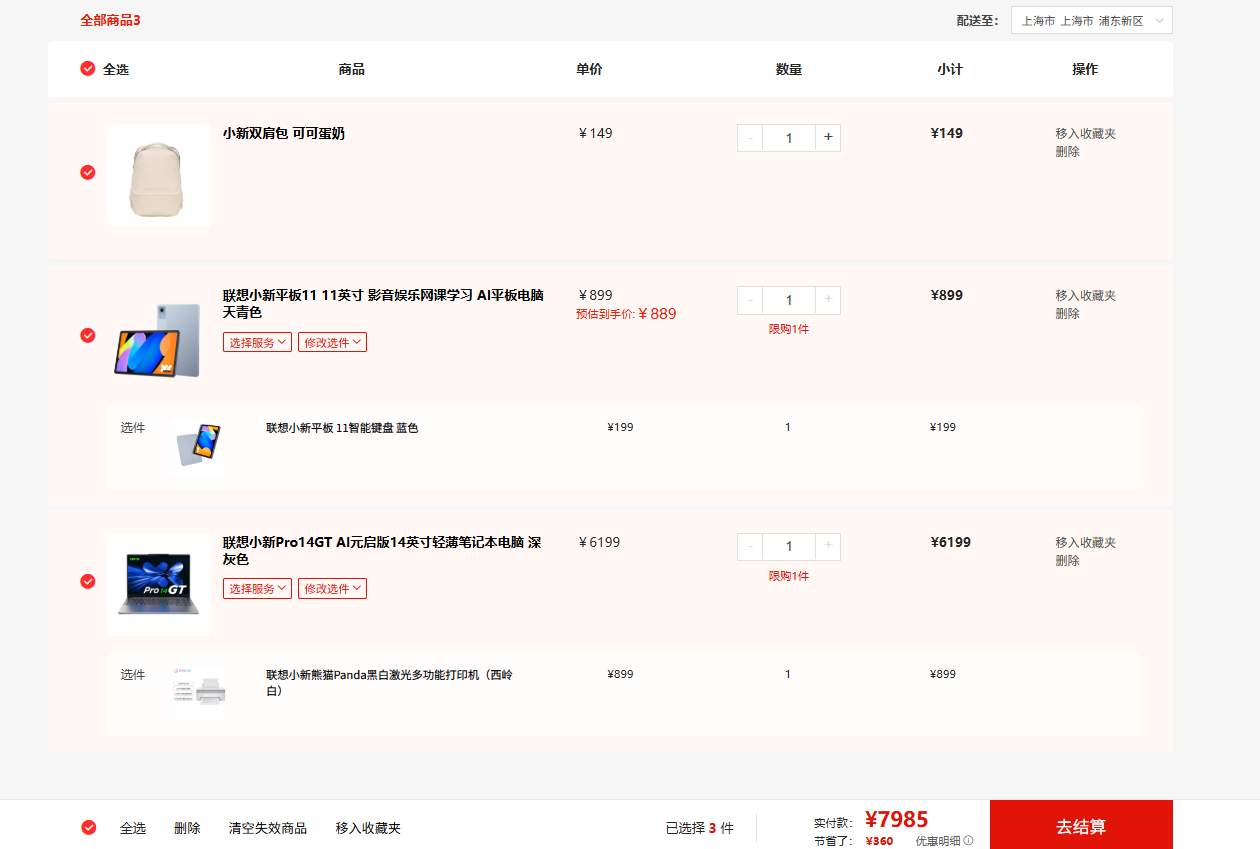Expand 选择服务 for the 小新平板11 tablet
1260x849 pixels.
click(257, 343)
